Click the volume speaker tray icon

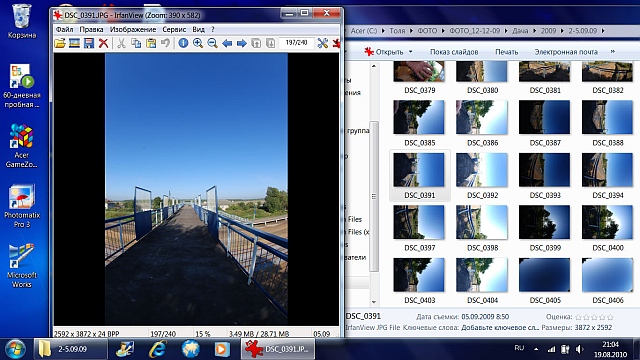tap(580, 349)
